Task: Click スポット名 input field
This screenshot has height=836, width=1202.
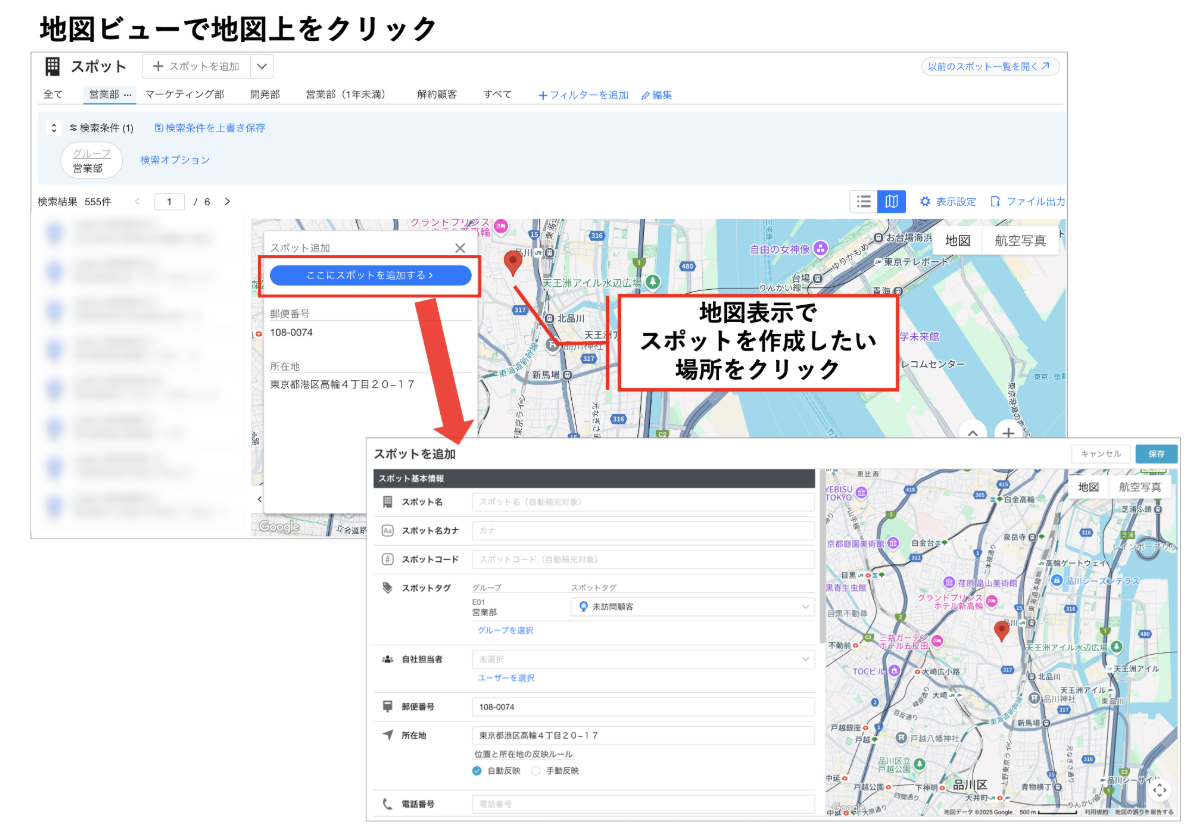Action: pyautogui.click(x=643, y=502)
